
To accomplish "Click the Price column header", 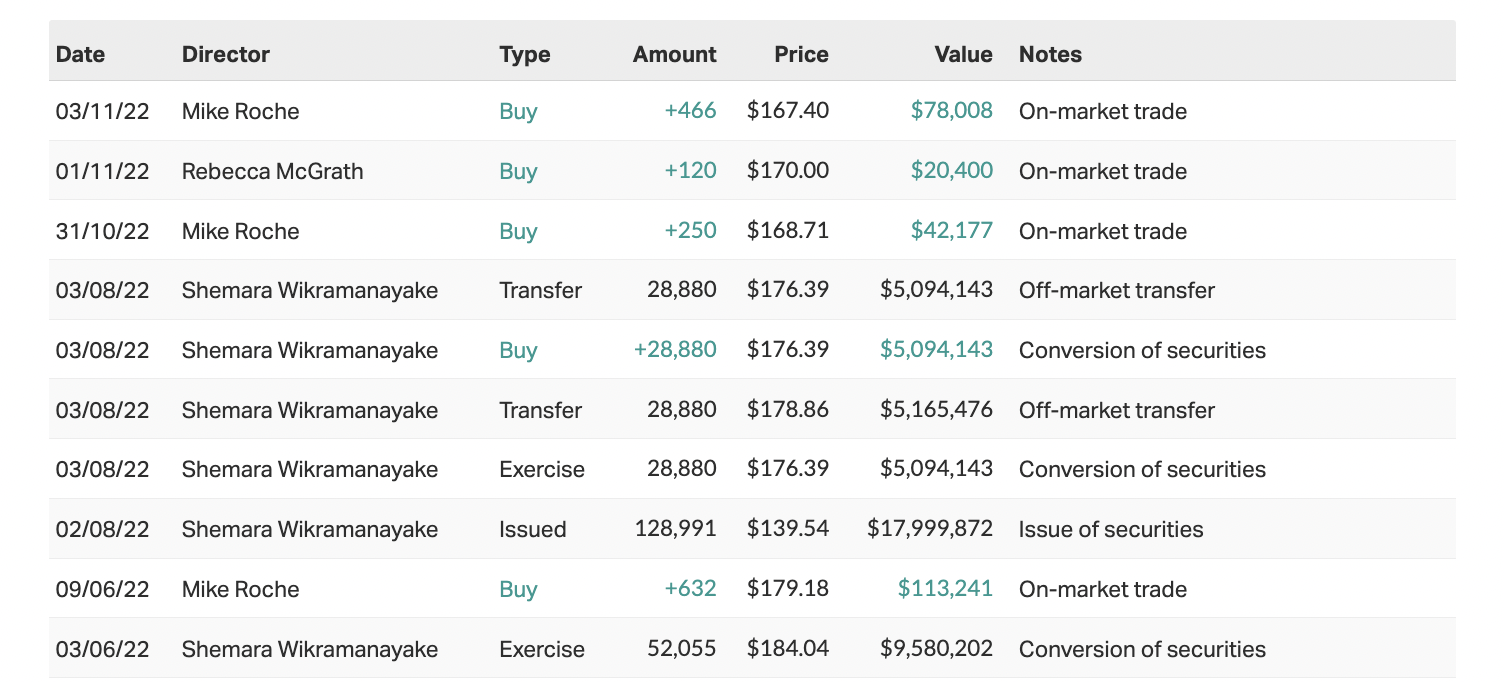I will [801, 54].
